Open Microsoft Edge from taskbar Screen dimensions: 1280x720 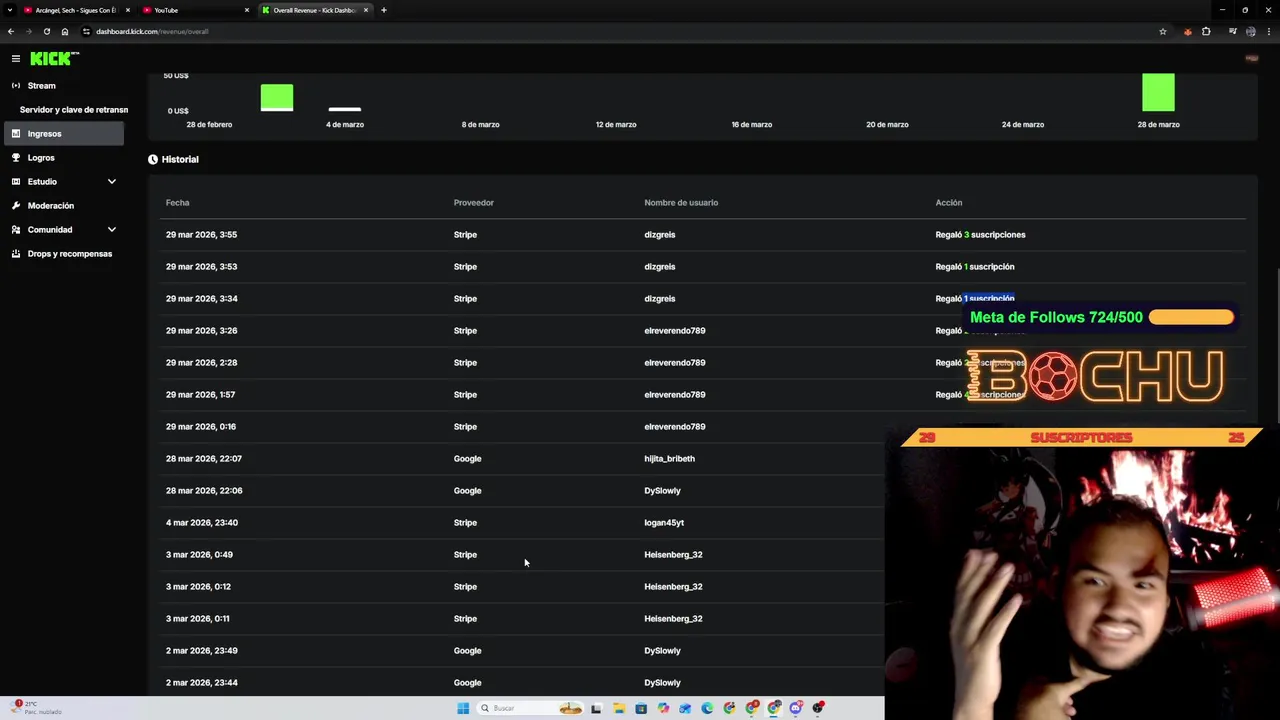click(707, 708)
